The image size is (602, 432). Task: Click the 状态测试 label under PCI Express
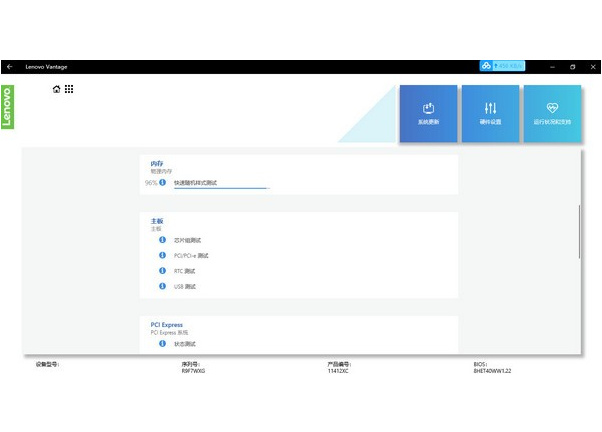coord(185,344)
